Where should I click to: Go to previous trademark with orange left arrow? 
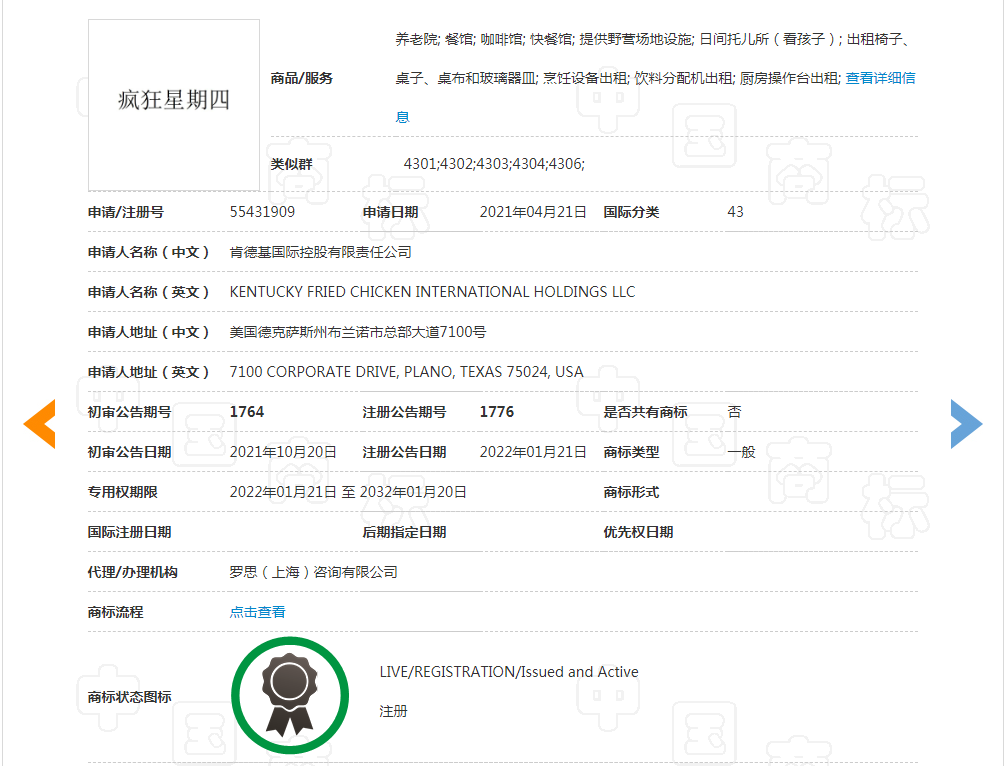coord(39,424)
